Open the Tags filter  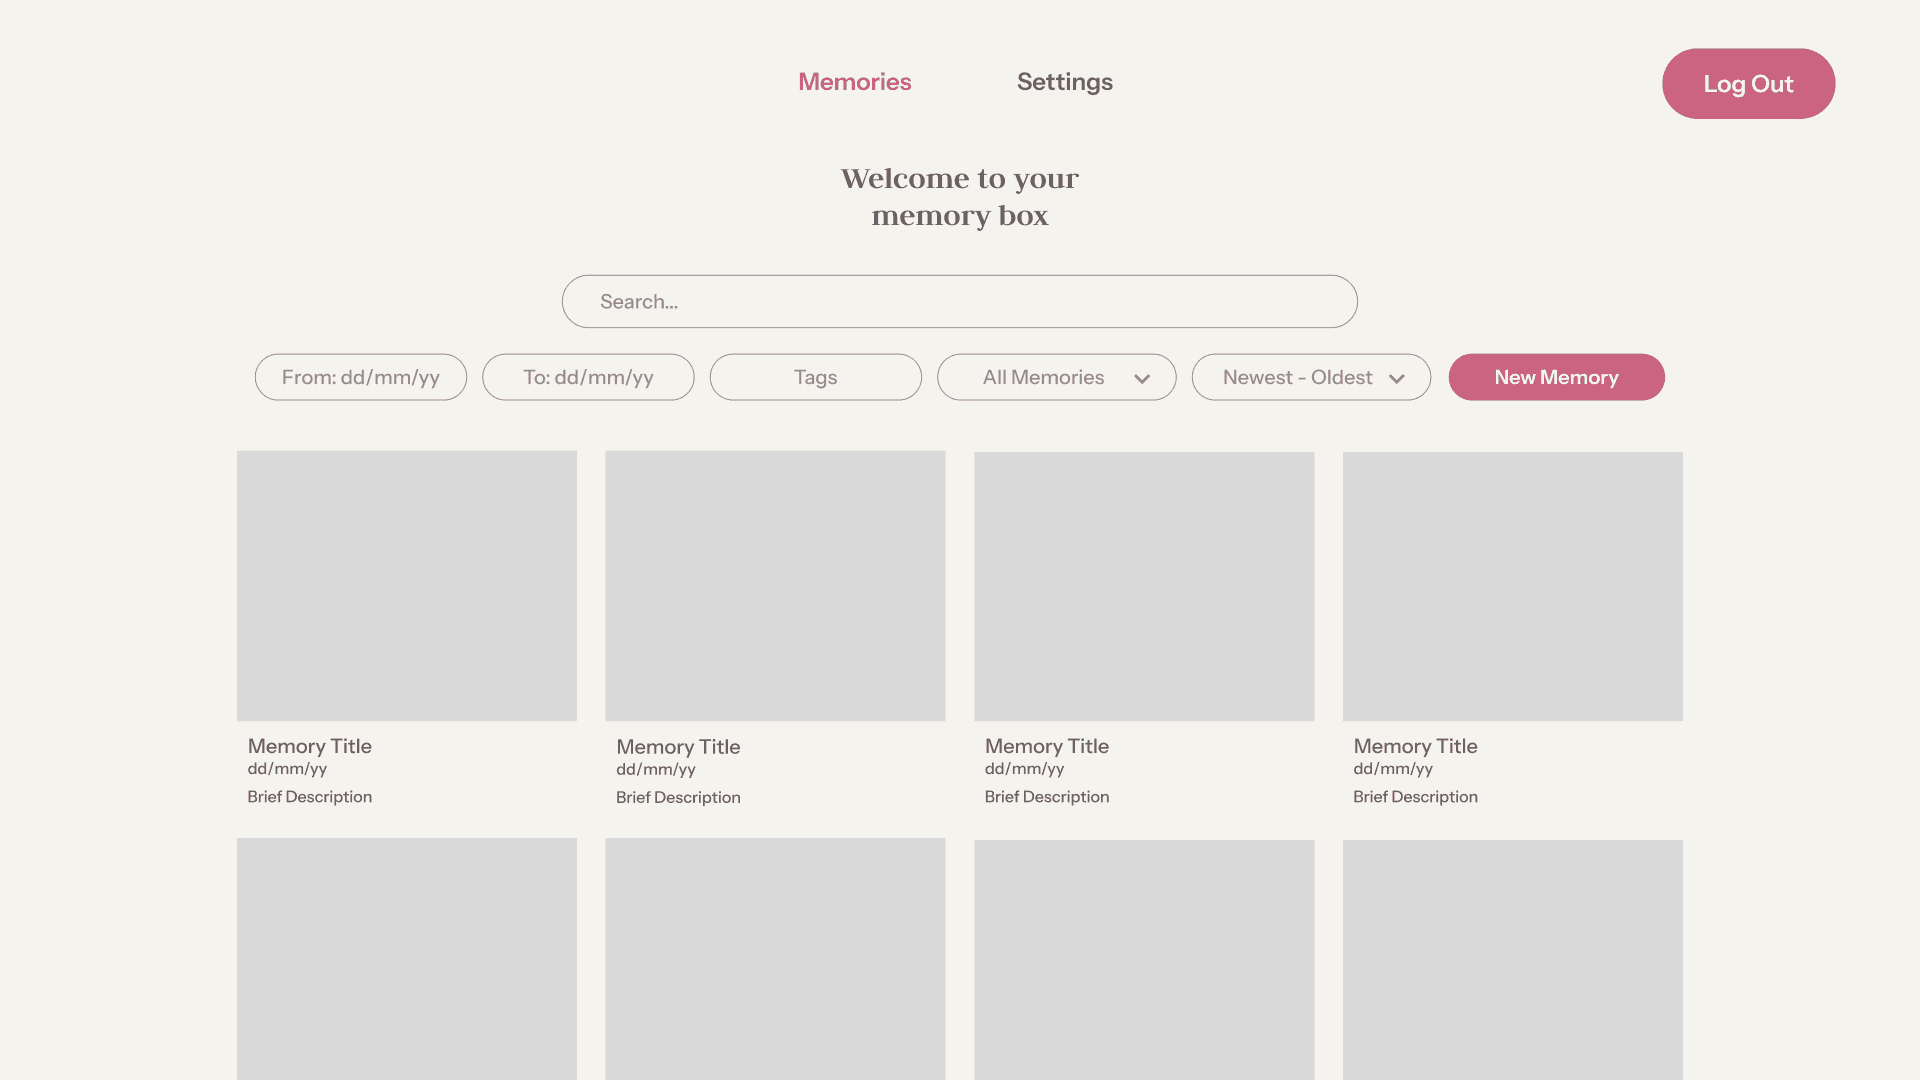[x=815, y=377]
